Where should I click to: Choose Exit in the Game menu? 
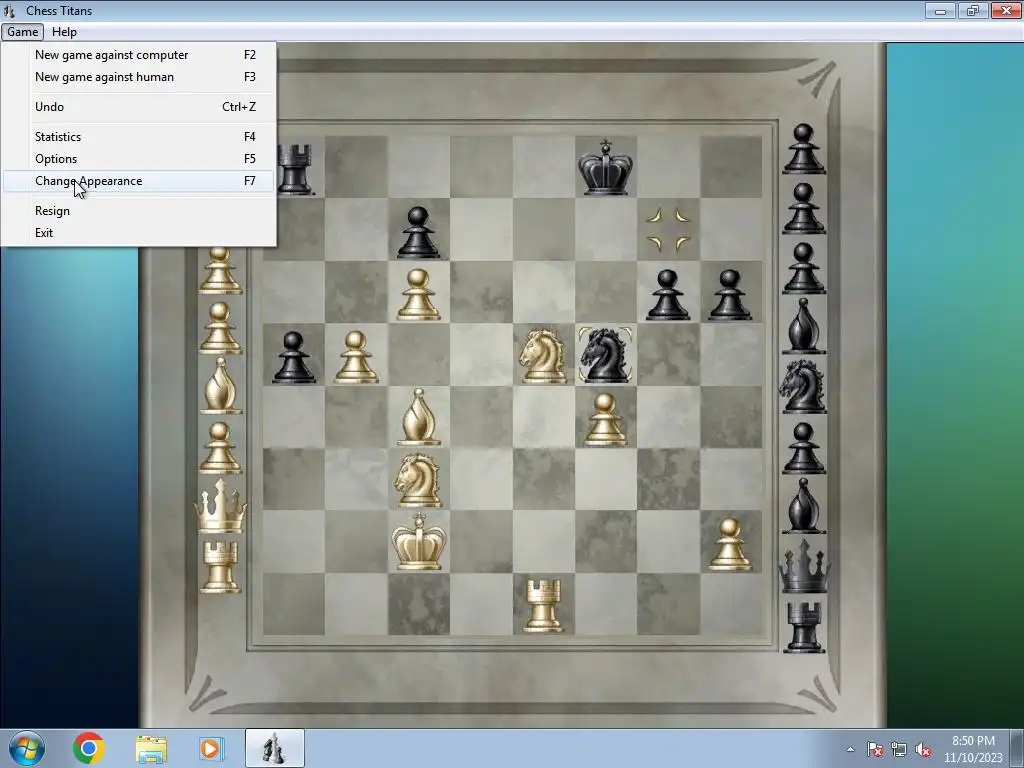click(138, 233)
